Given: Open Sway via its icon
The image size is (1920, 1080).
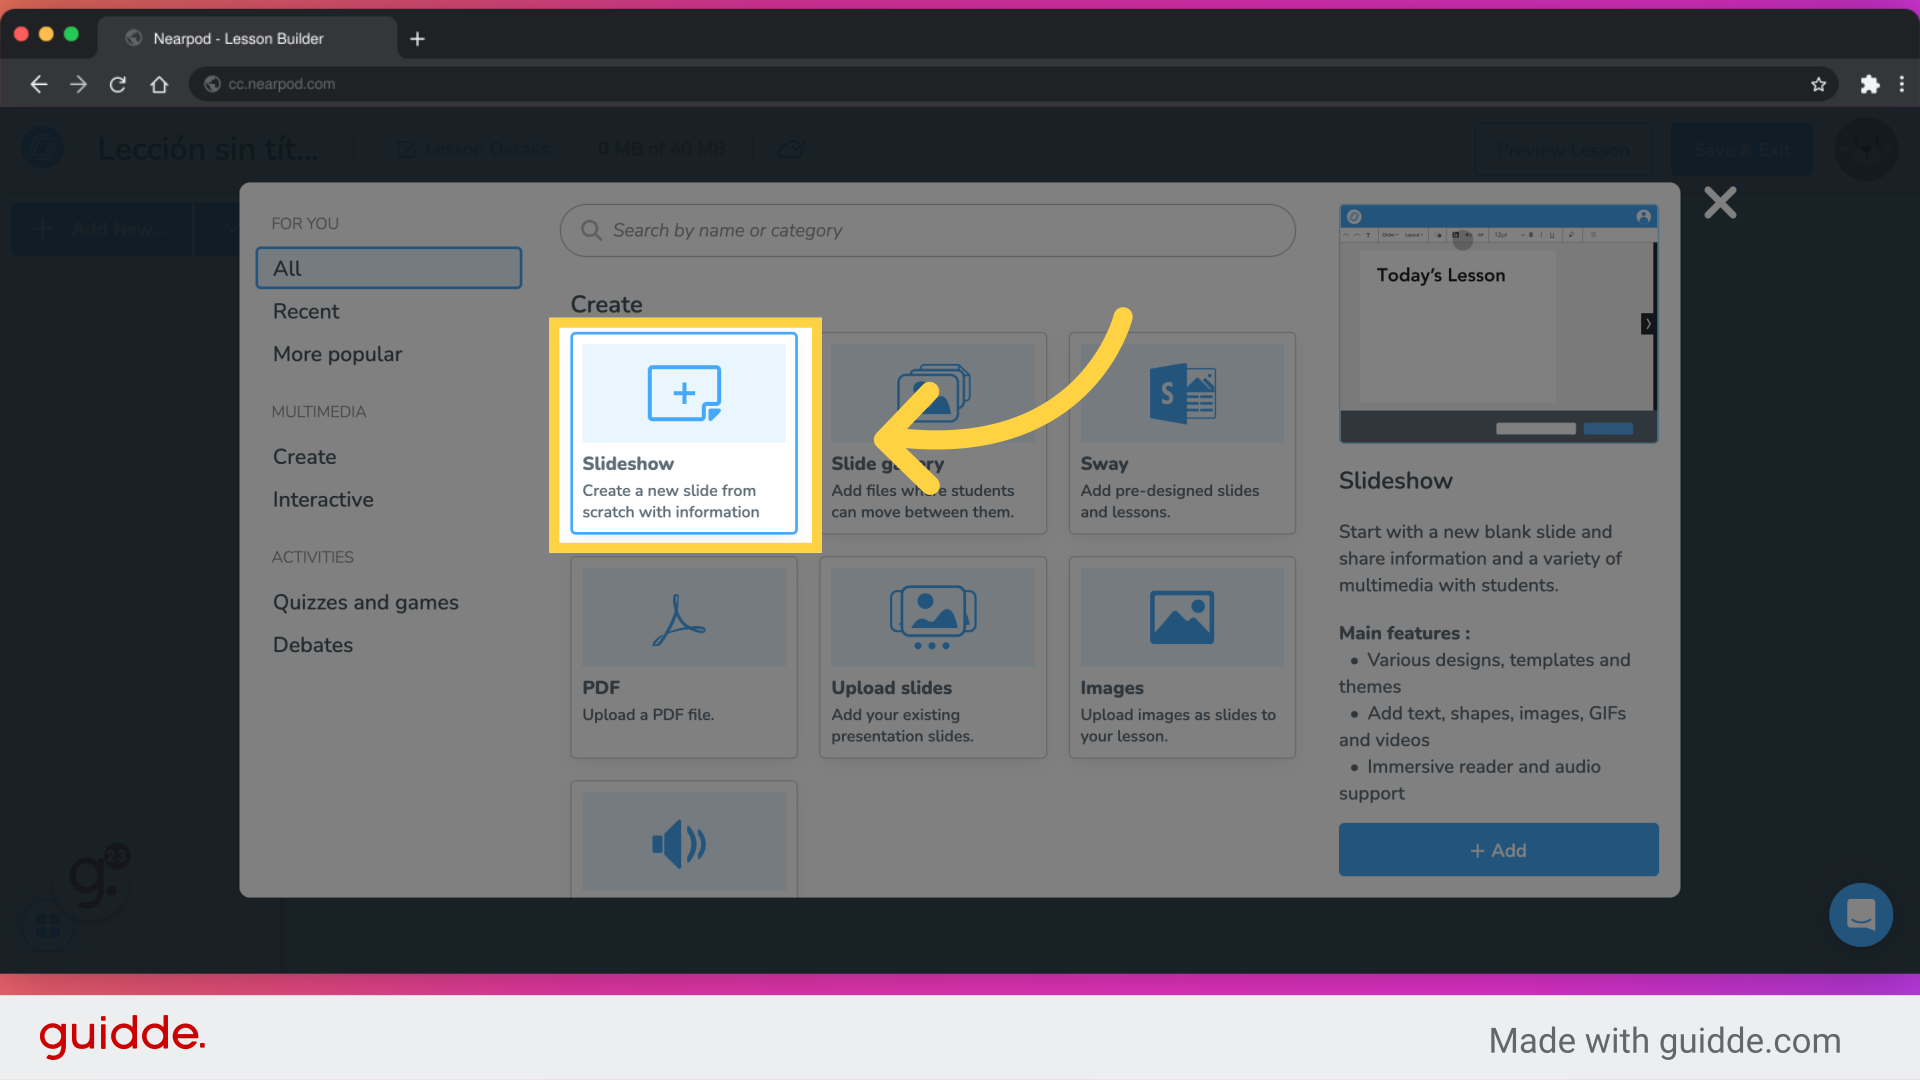Looking at the screenshot, I should tap(1181, 392).
